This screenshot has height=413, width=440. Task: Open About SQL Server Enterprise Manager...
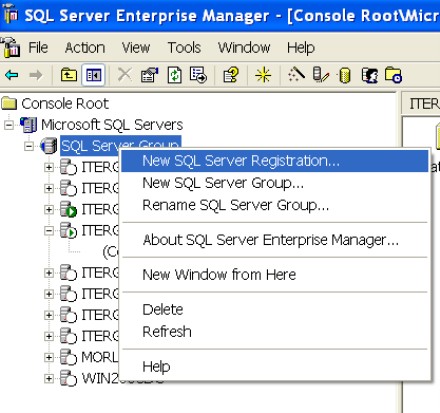[275, 240]
